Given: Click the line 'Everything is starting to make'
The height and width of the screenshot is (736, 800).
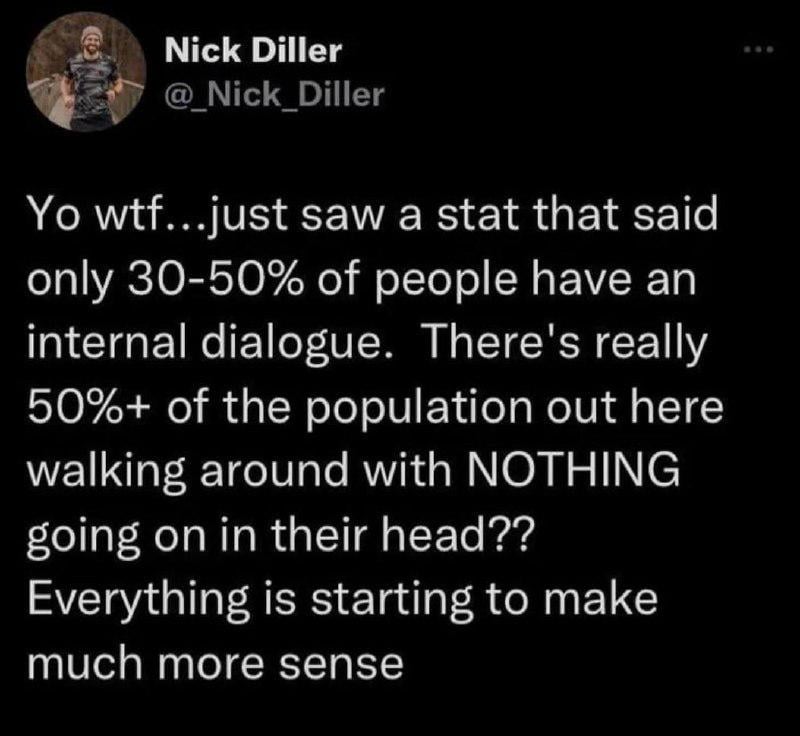Looking at the screenshot, I should click(343, 602).
